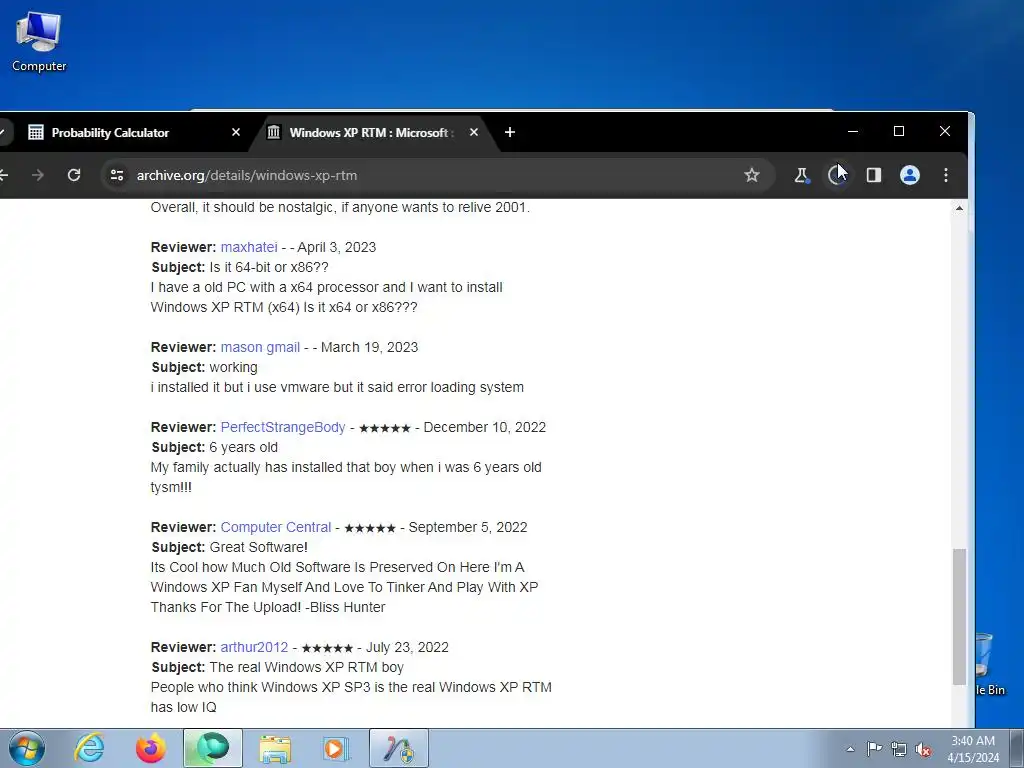Click subject text 'Is it 64-bit or x86??'
1024x768 pixels.
coord(269,267)
